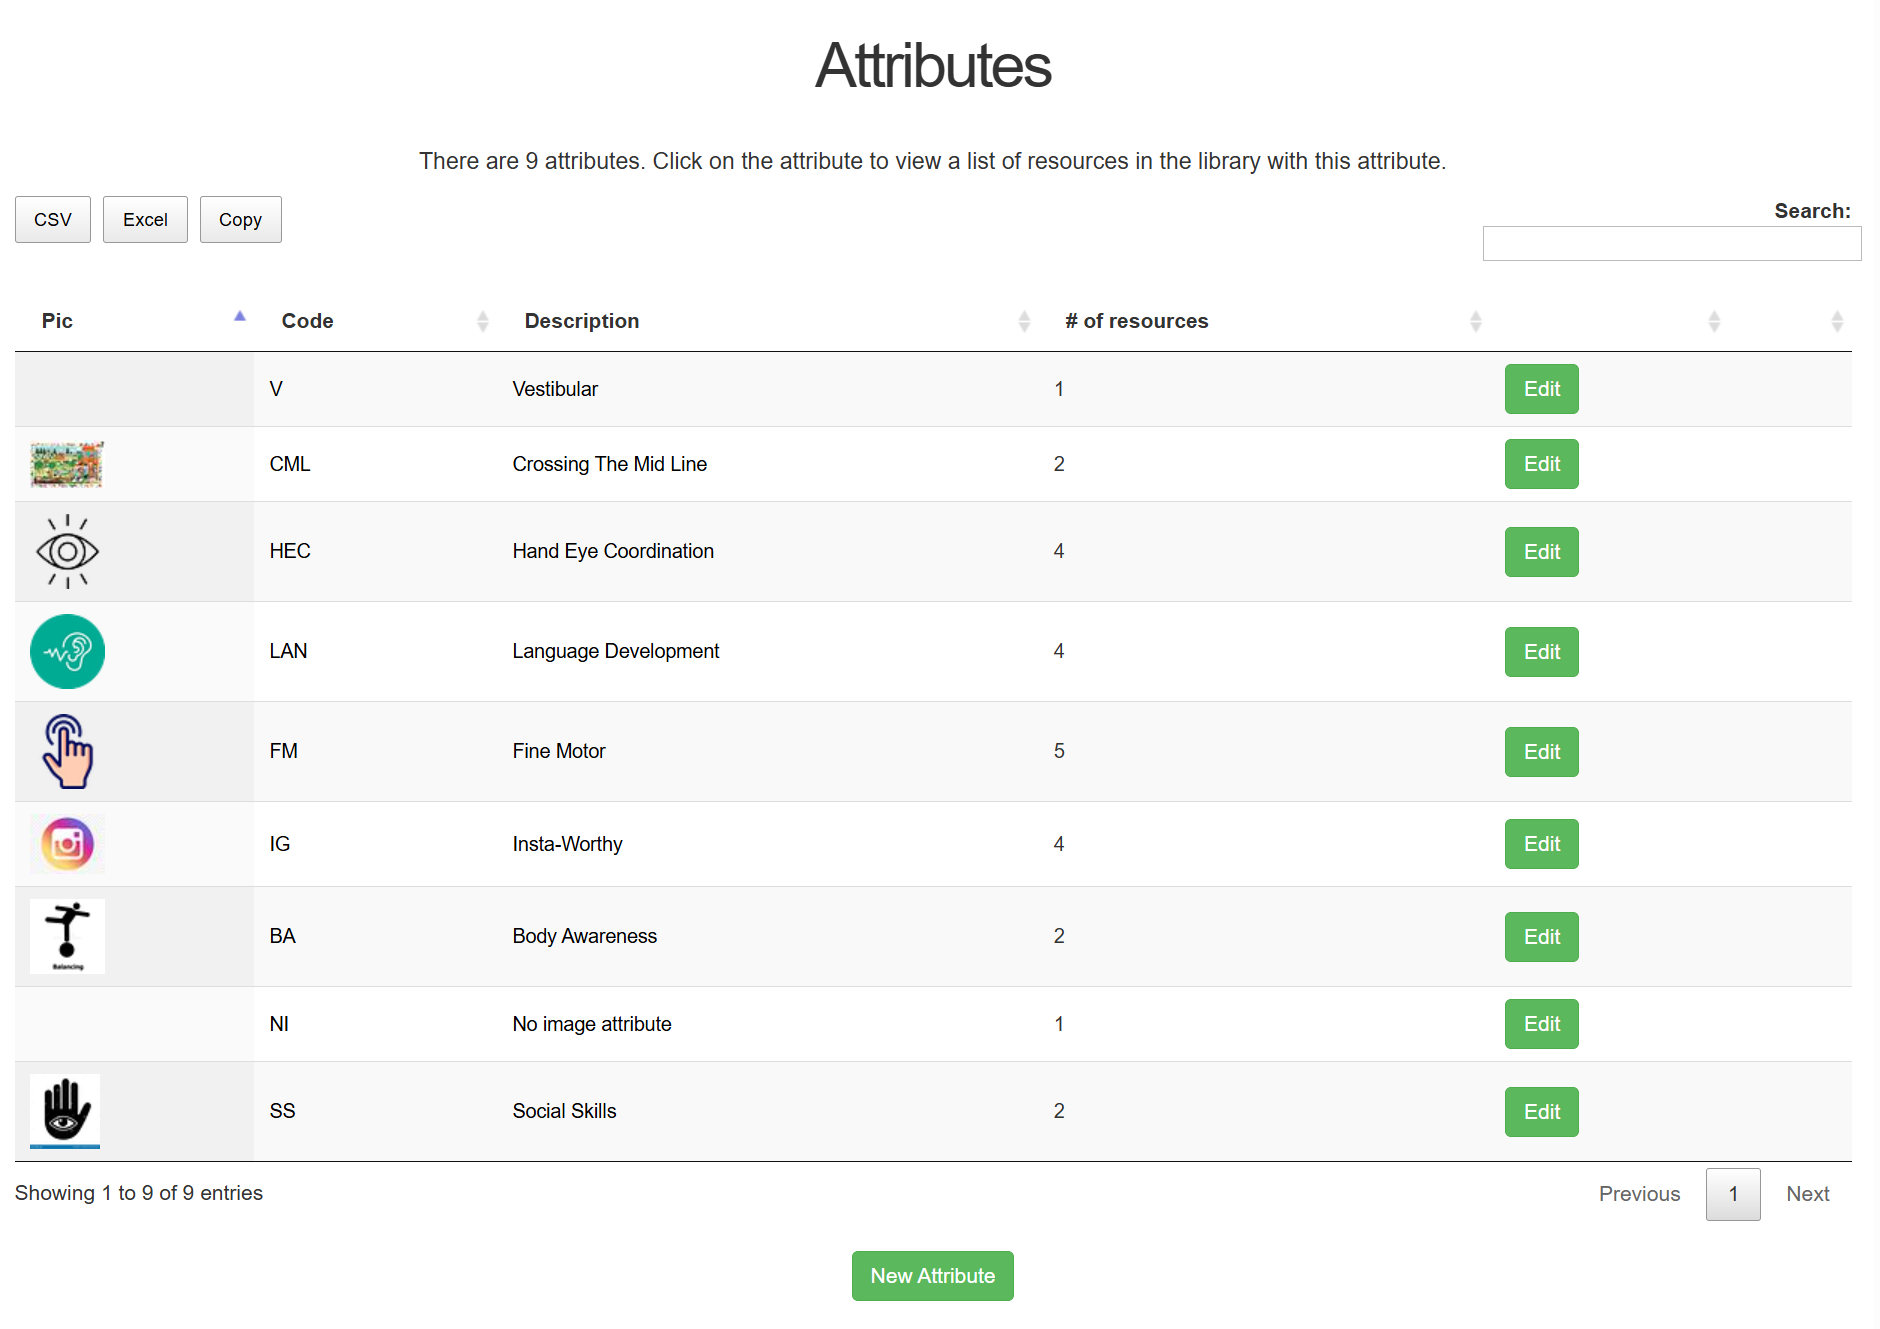The image size is (1880, 1329).
Task: Click the Crossing The Mid Line picture thumbnail
Action: [67, 464]
